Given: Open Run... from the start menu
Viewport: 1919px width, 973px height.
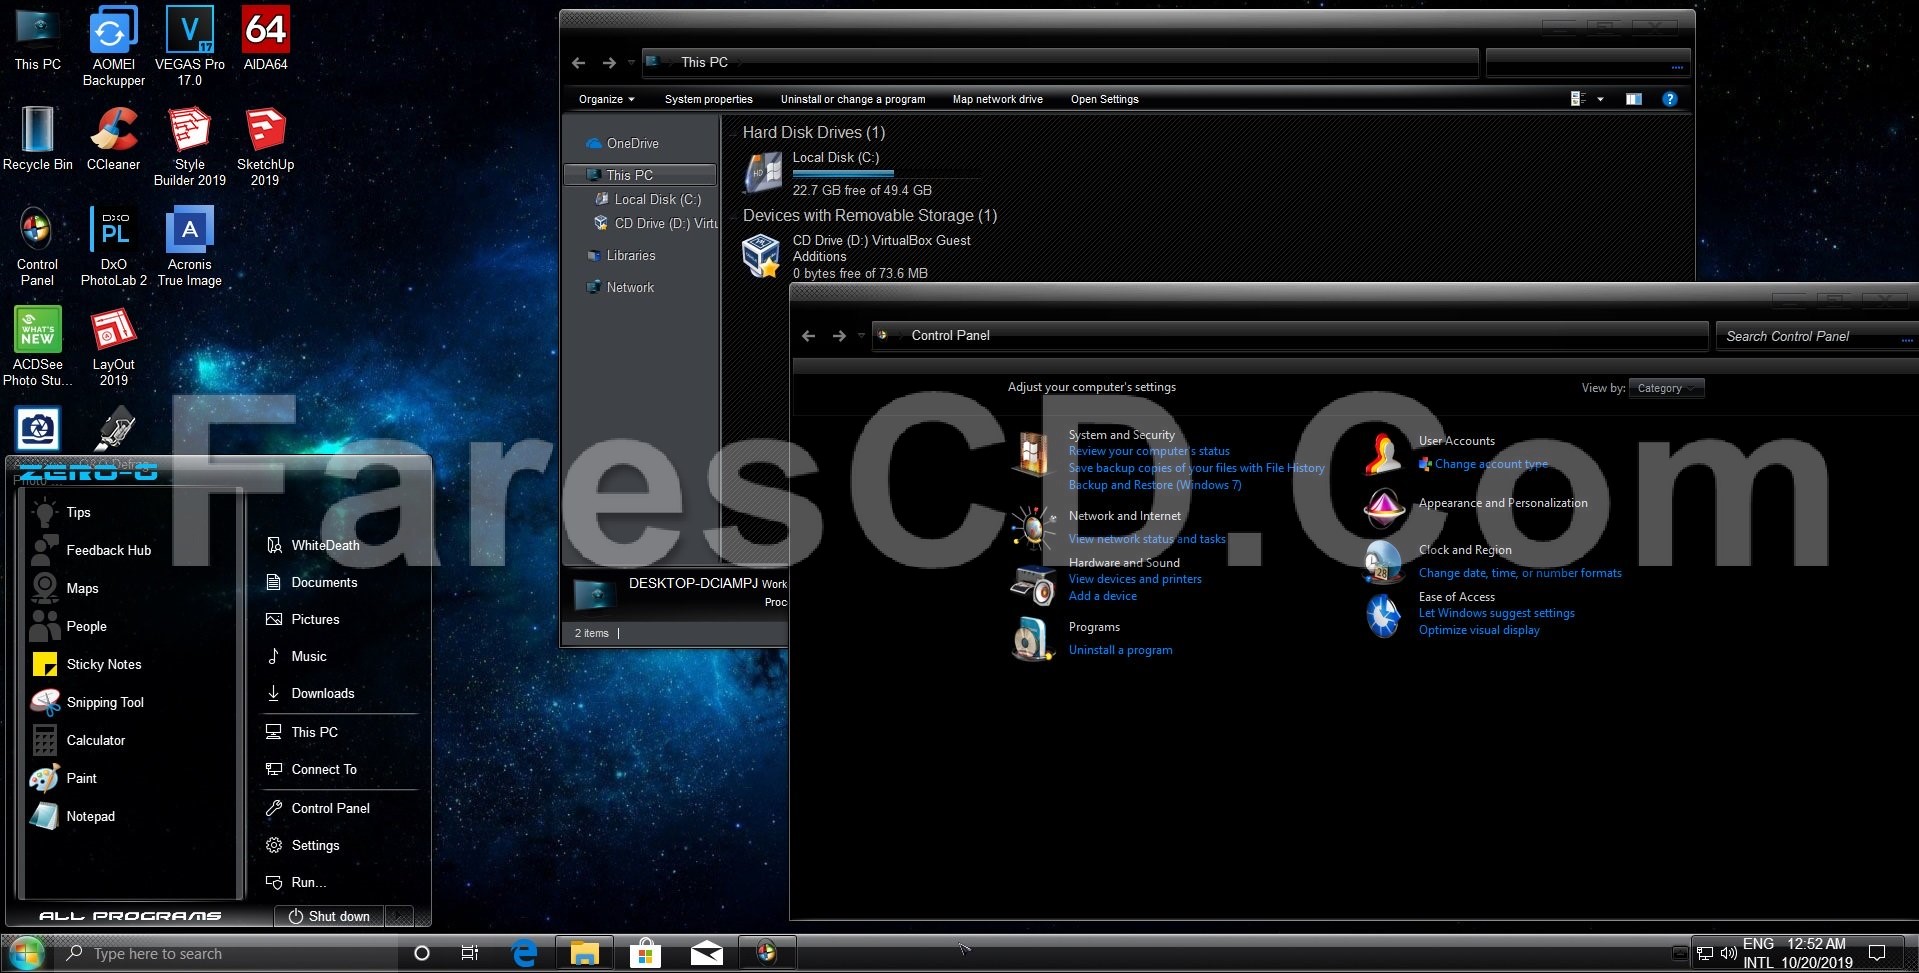Looking at the screenshot, I should [x=296, y=882].
